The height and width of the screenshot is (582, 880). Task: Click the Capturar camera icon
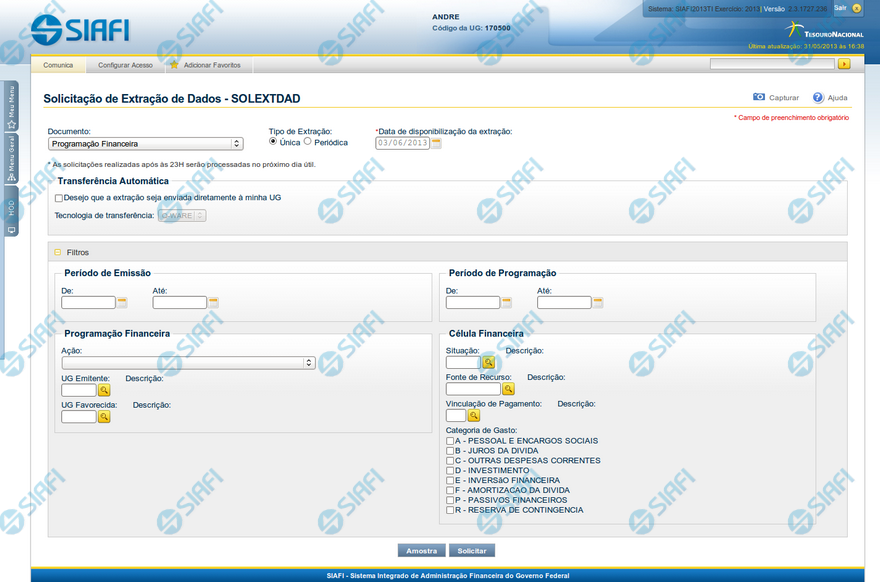[759, 98]
